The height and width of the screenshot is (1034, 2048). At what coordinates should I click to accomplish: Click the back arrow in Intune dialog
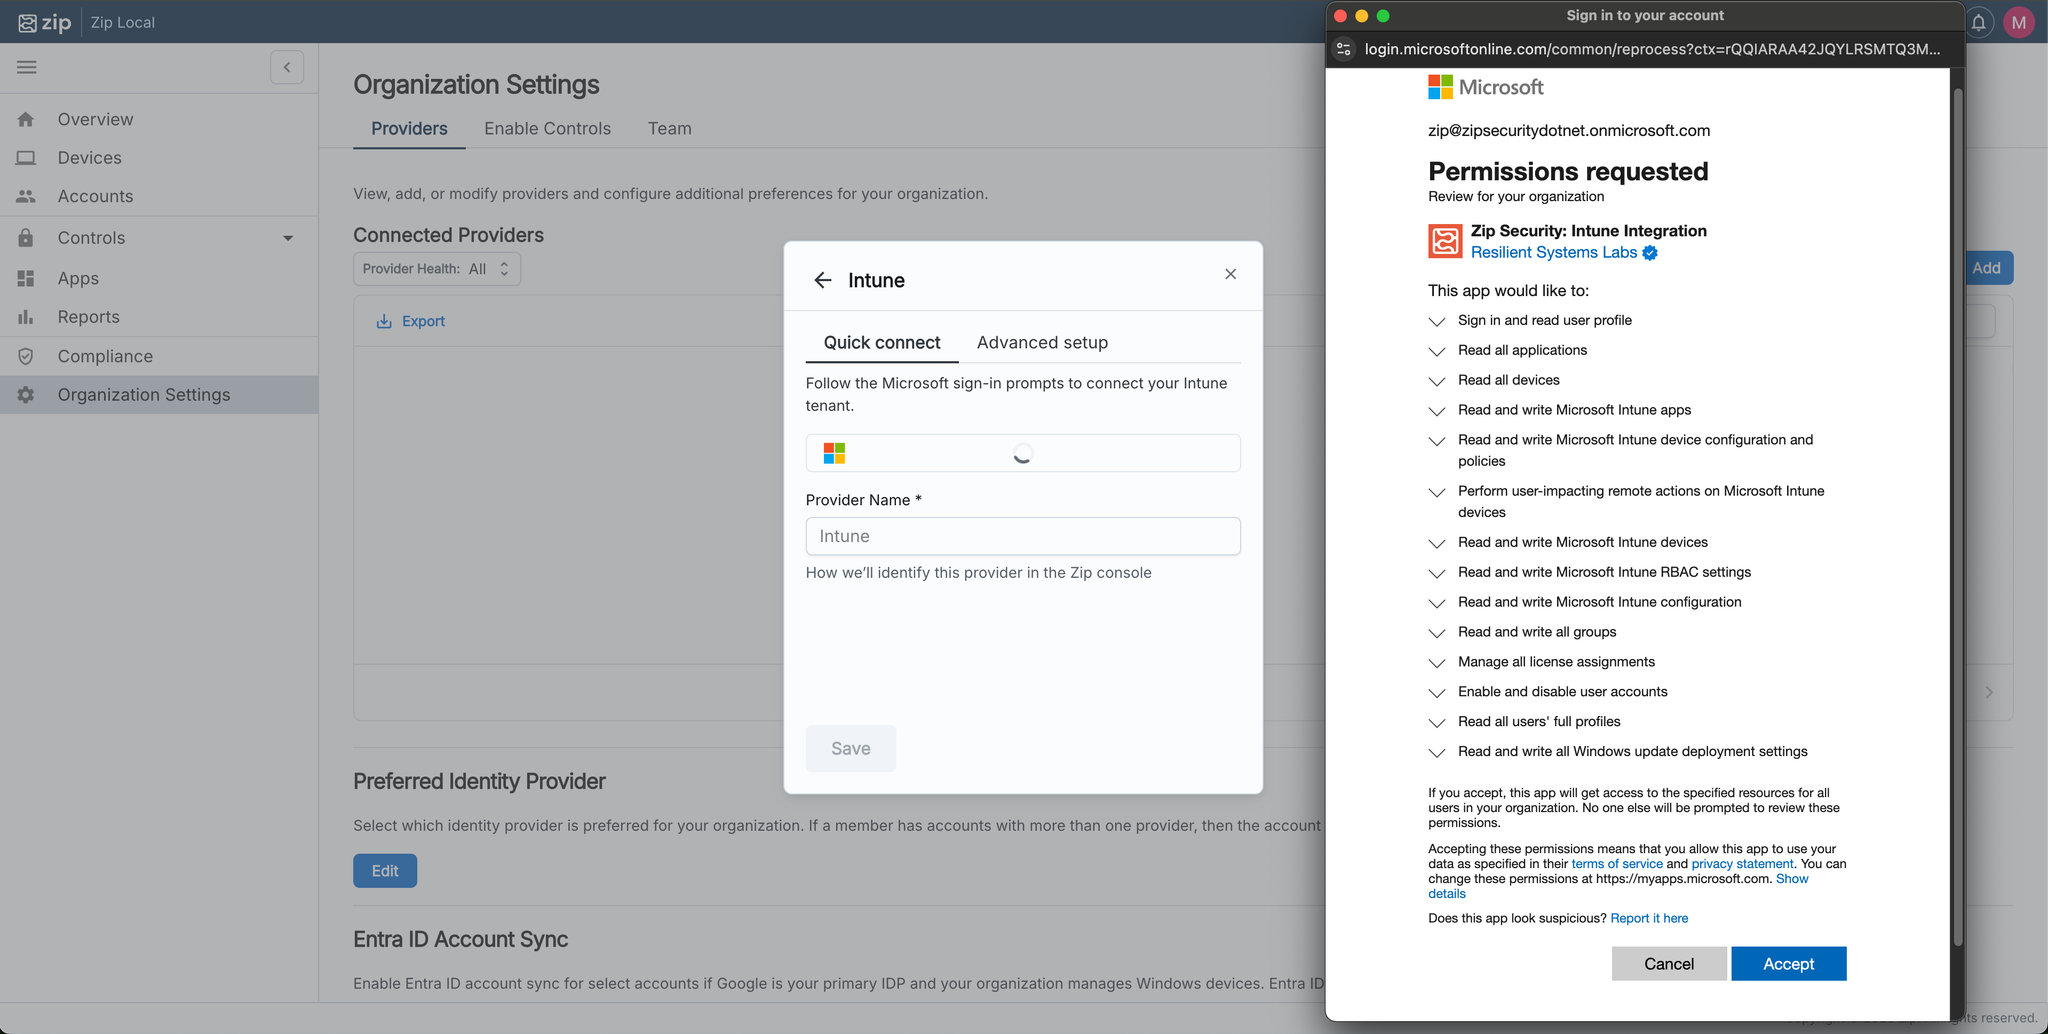(822, 280)
